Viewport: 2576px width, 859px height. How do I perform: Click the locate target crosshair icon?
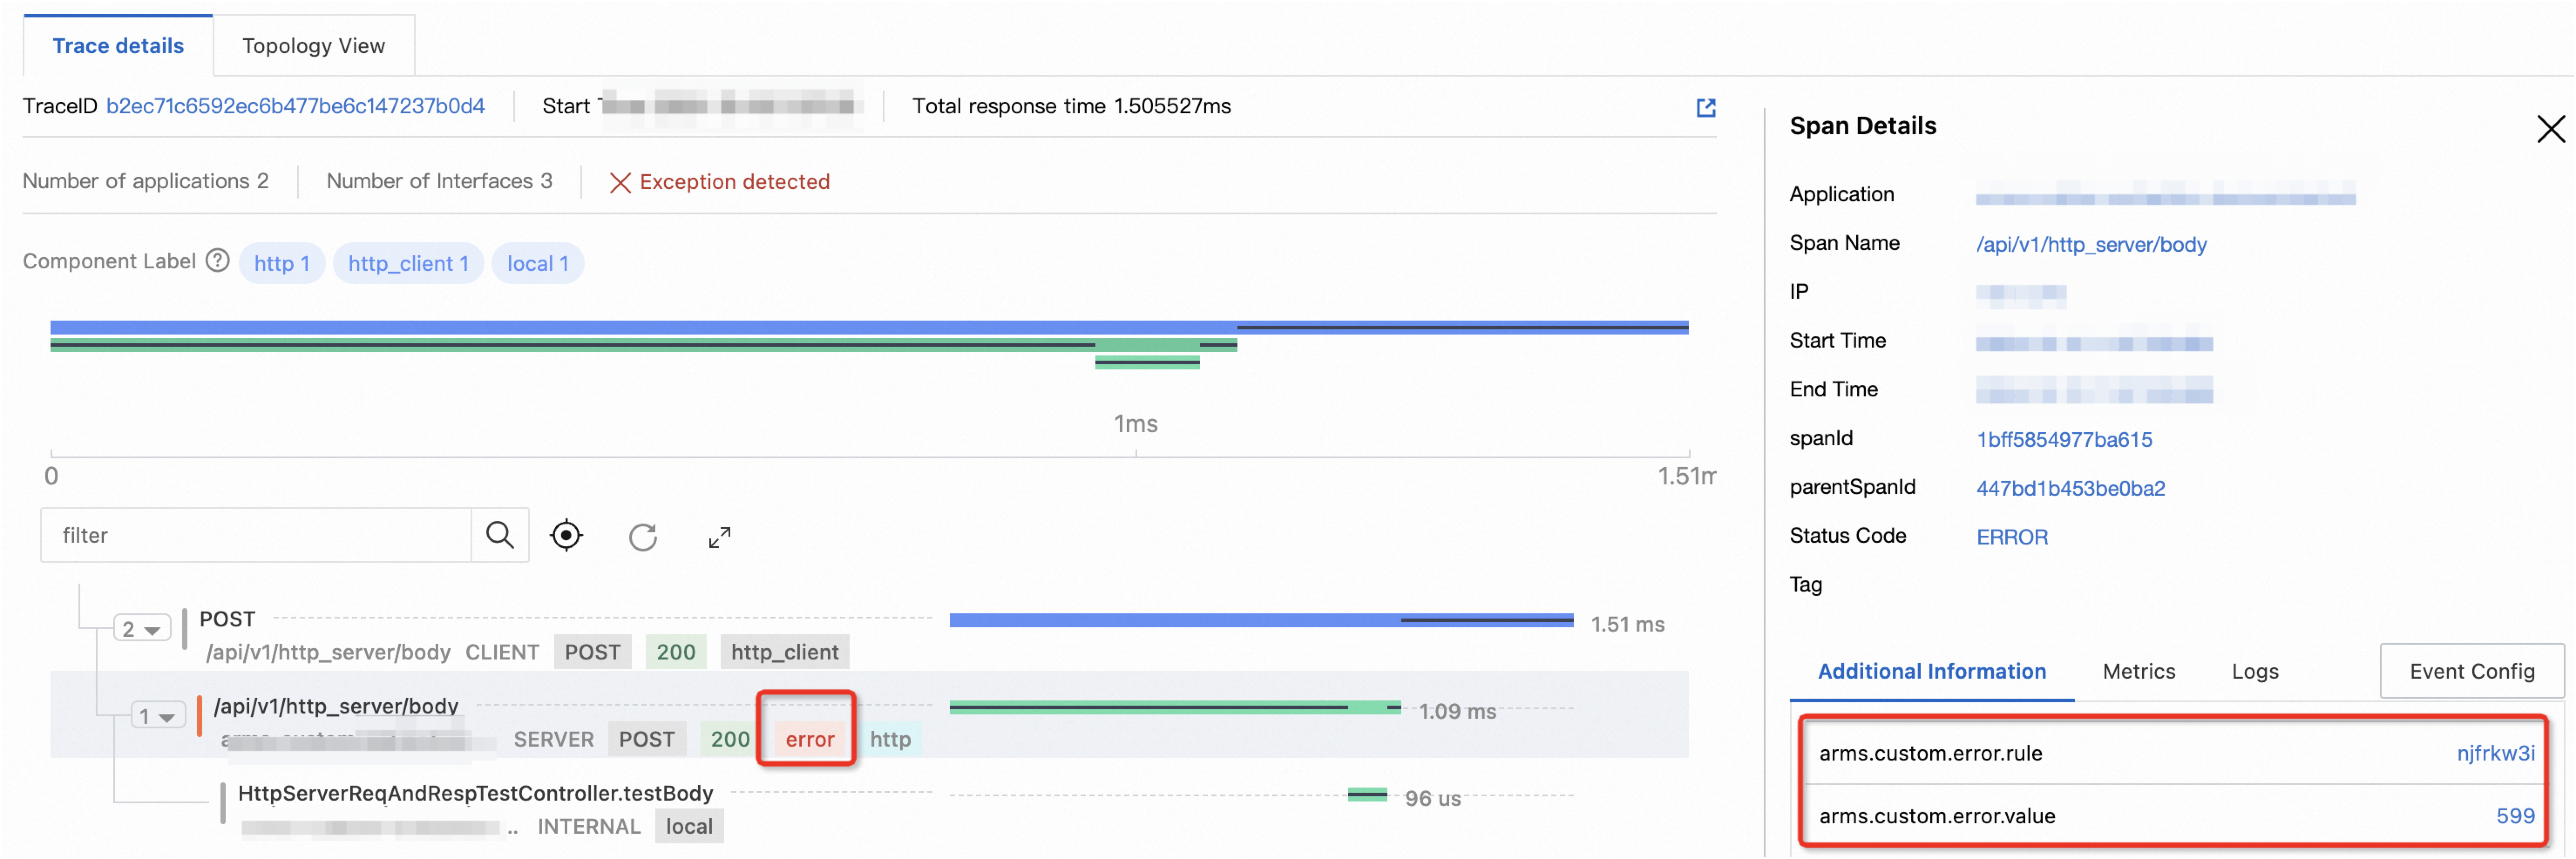coord(566,536)
